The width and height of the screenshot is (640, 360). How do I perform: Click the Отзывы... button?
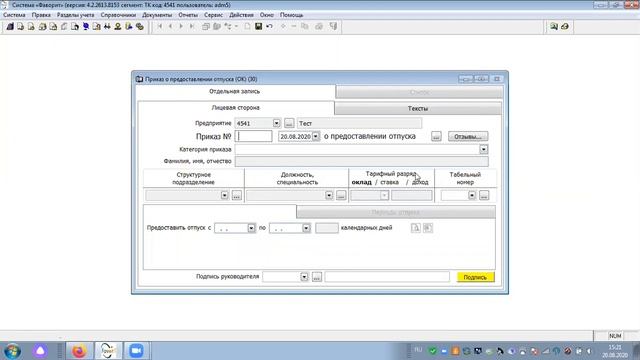468,137
